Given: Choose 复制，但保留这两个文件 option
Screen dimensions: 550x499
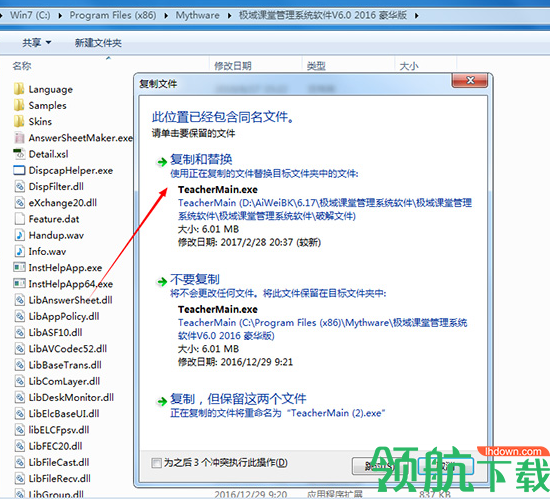Looking at the screenshot, I should coord(238,399).
